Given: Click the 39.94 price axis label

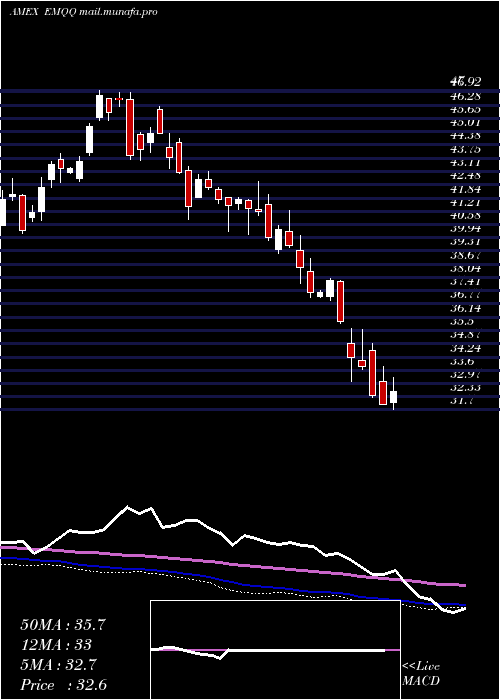Looking at the screenshot, I should click(465, 229).
